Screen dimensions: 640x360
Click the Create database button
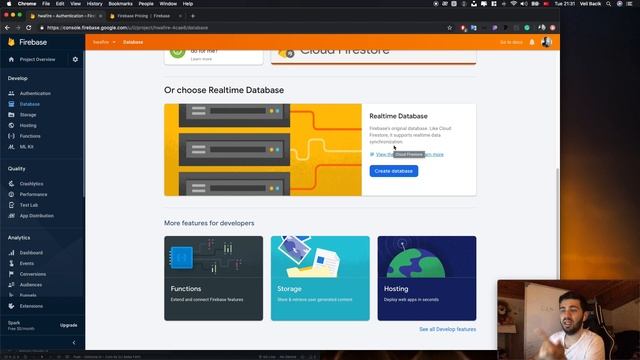point(394,171)
